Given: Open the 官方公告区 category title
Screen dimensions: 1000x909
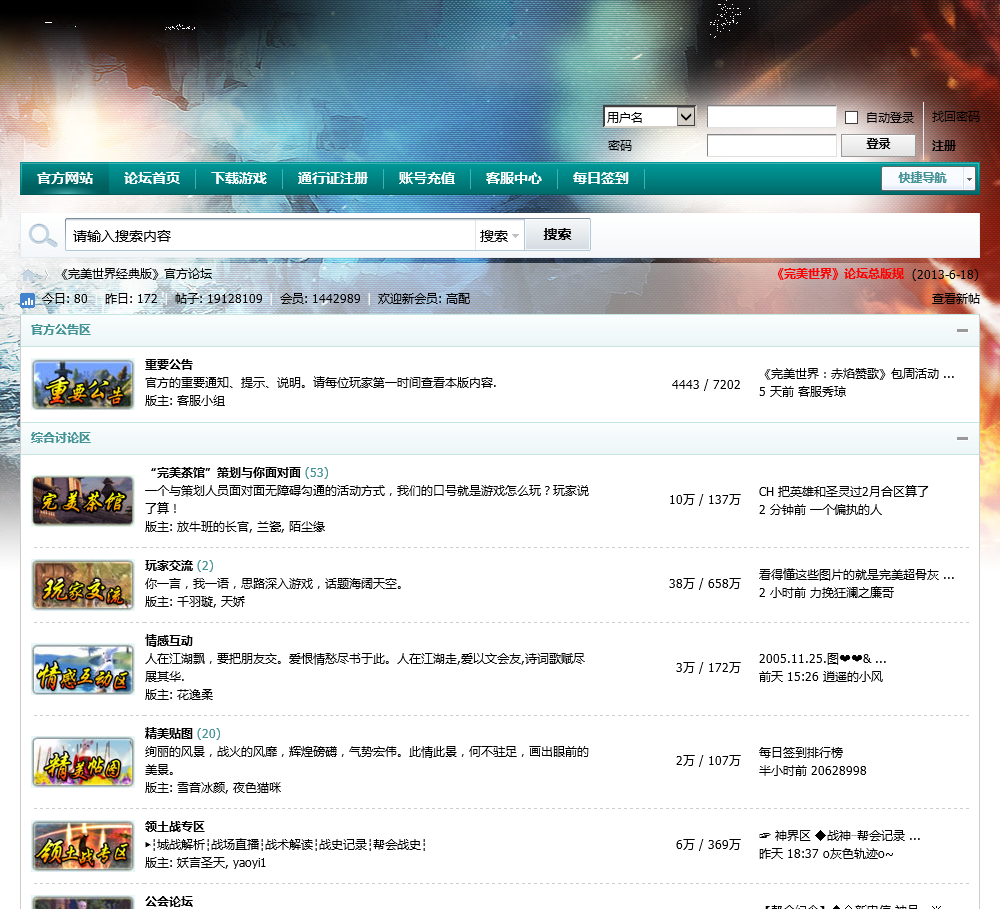Looking at the screenshot, I should (61, 330).
